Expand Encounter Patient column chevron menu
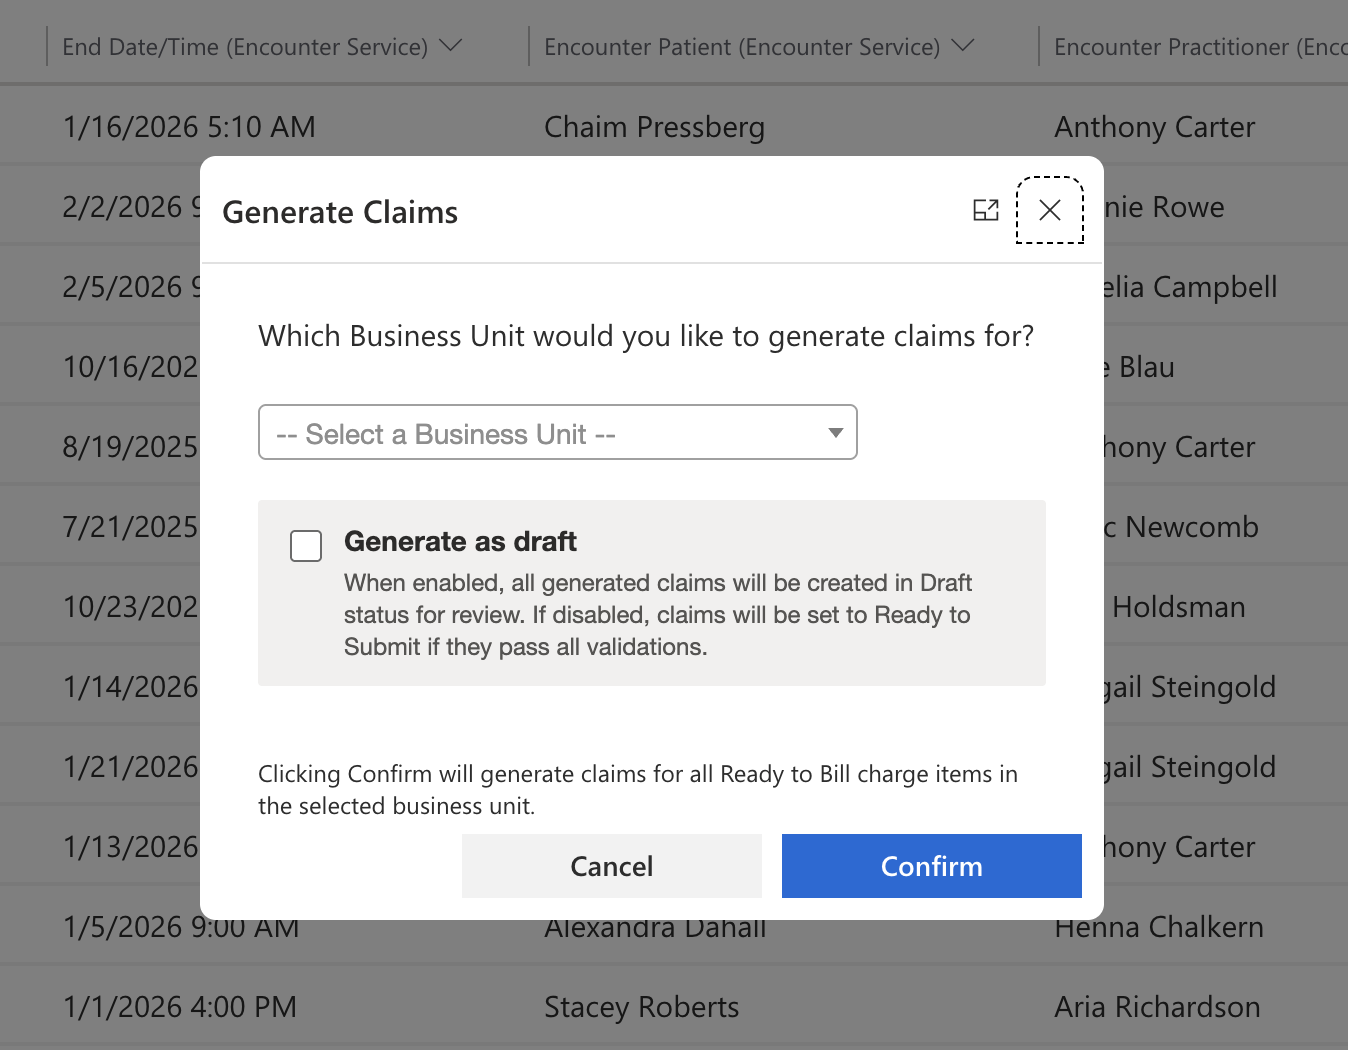 click(963, 46)
